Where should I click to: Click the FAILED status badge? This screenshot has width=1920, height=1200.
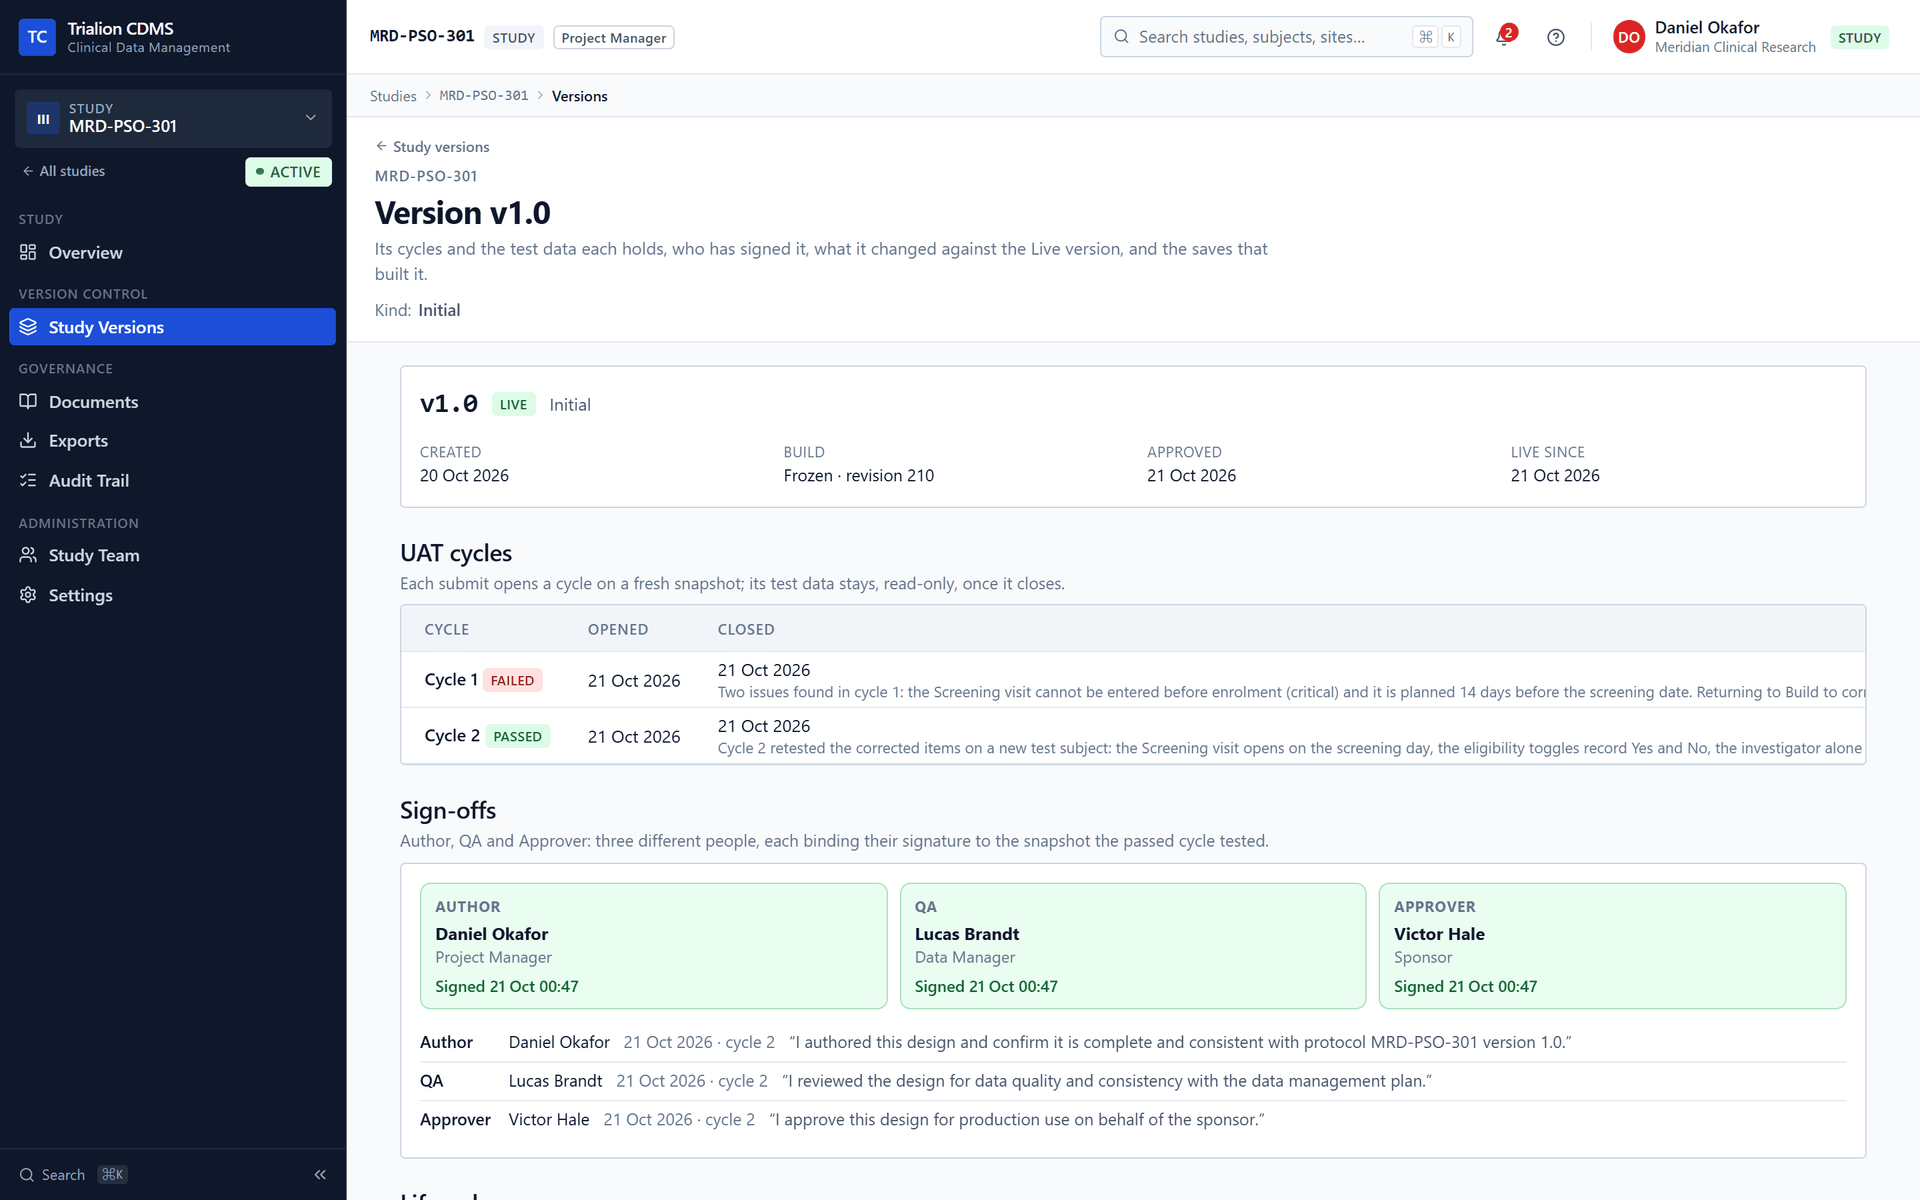[512, 680]
